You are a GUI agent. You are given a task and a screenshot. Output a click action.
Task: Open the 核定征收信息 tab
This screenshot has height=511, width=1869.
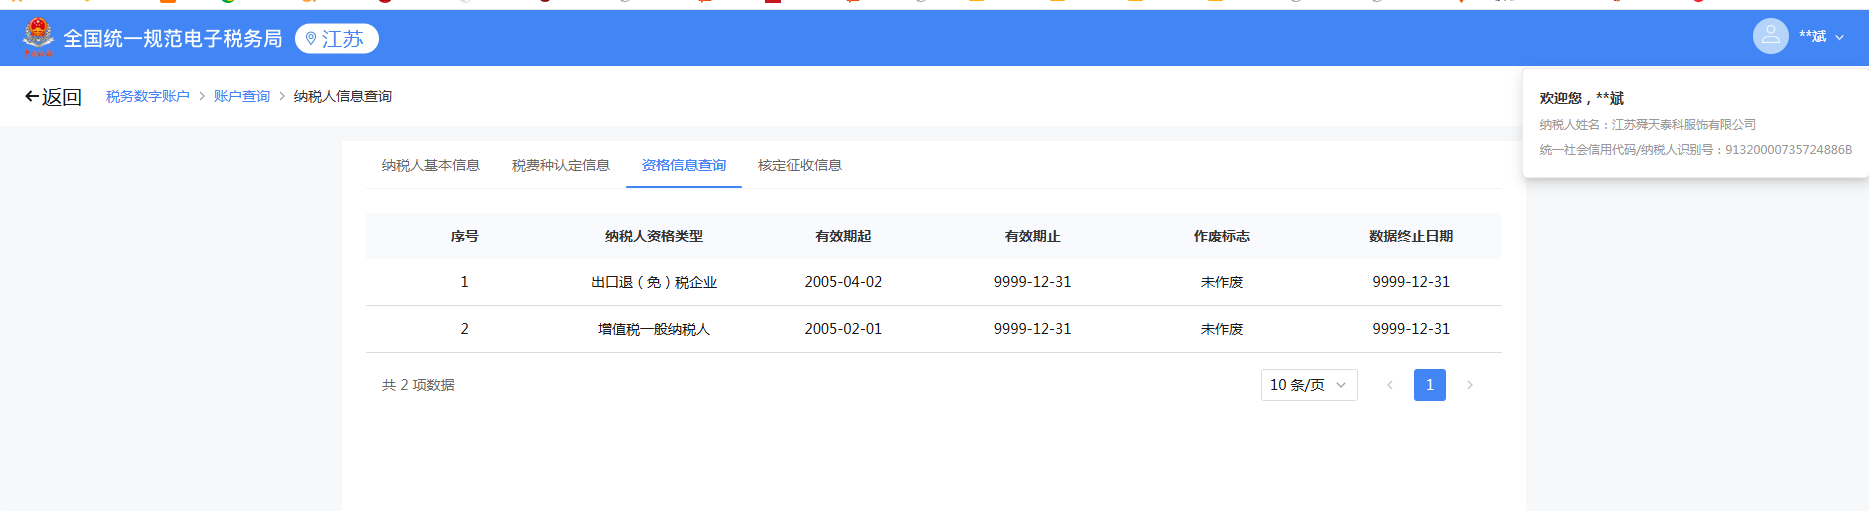(x=799, y=166)
